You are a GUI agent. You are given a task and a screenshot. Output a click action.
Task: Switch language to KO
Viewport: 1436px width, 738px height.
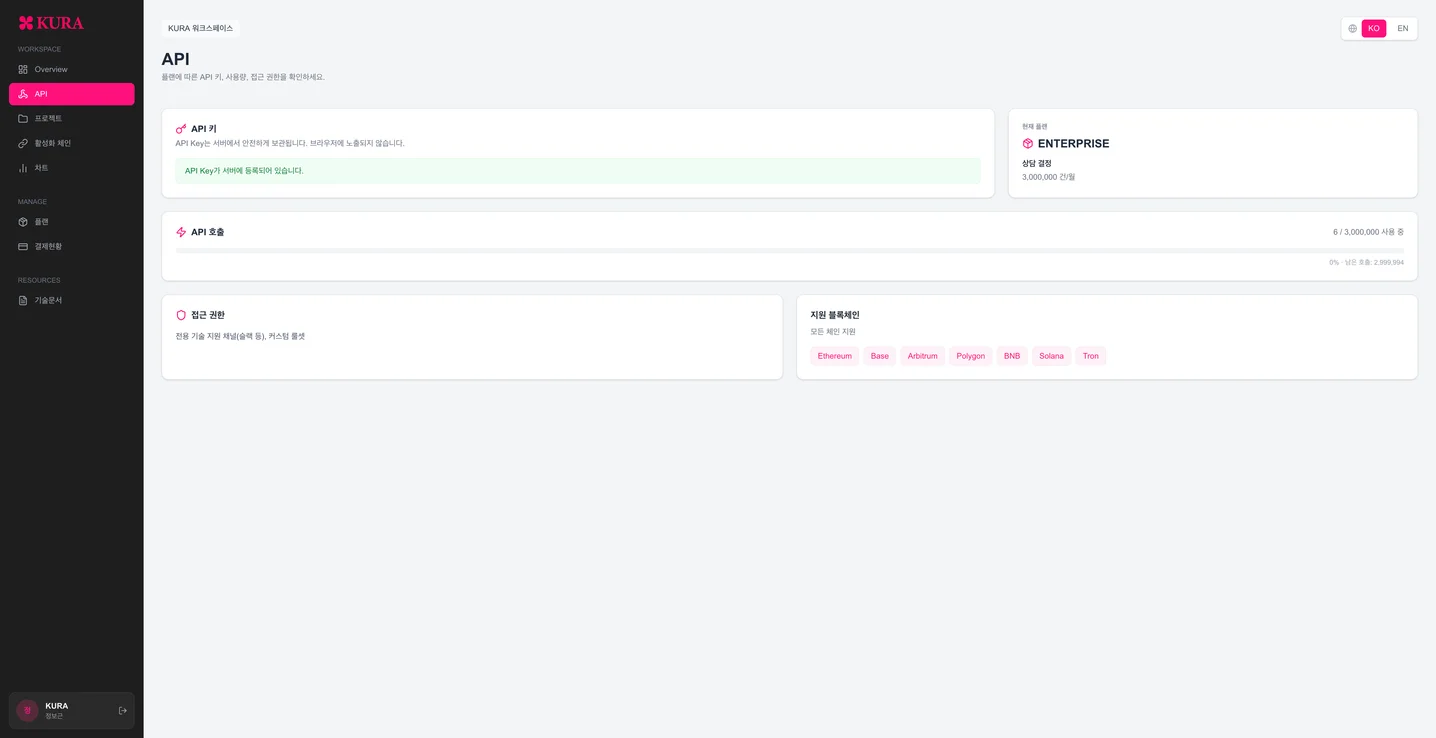pyautogui.click(x=1374, y=28)
